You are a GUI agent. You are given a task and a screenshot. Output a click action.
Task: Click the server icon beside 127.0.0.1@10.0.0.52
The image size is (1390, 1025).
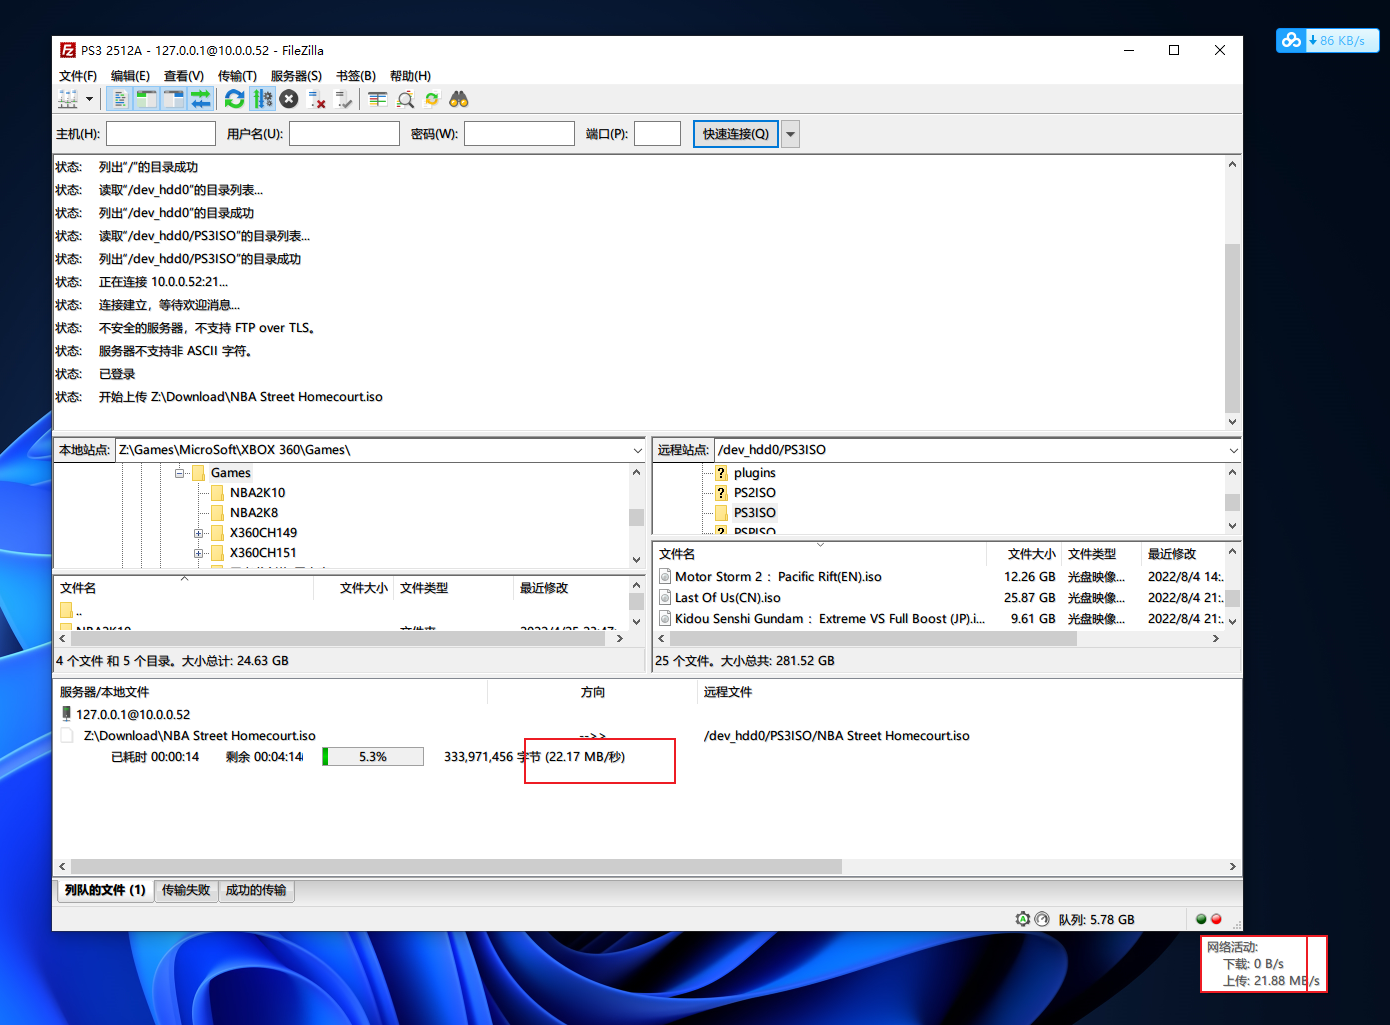point(67,714)
